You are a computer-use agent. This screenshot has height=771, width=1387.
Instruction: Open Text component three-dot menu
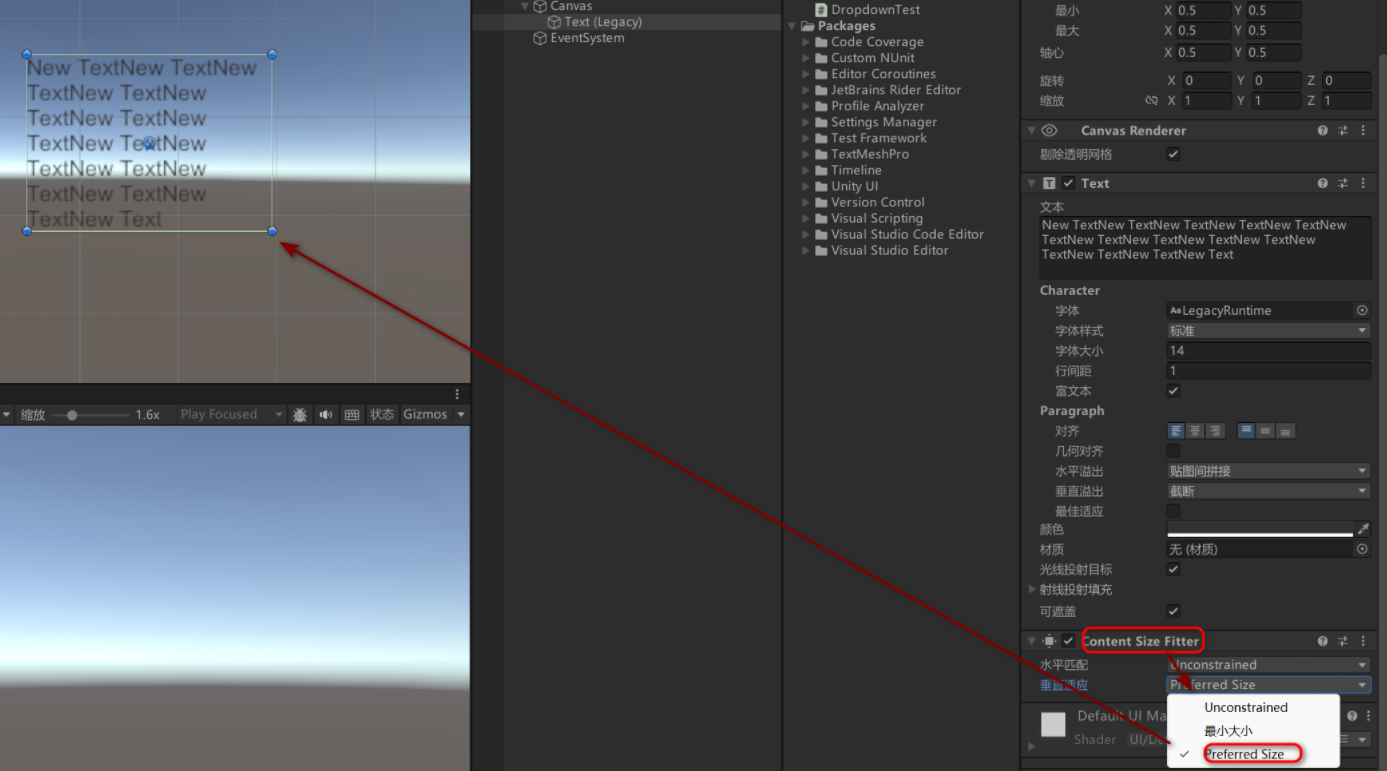pos(1362,184)
